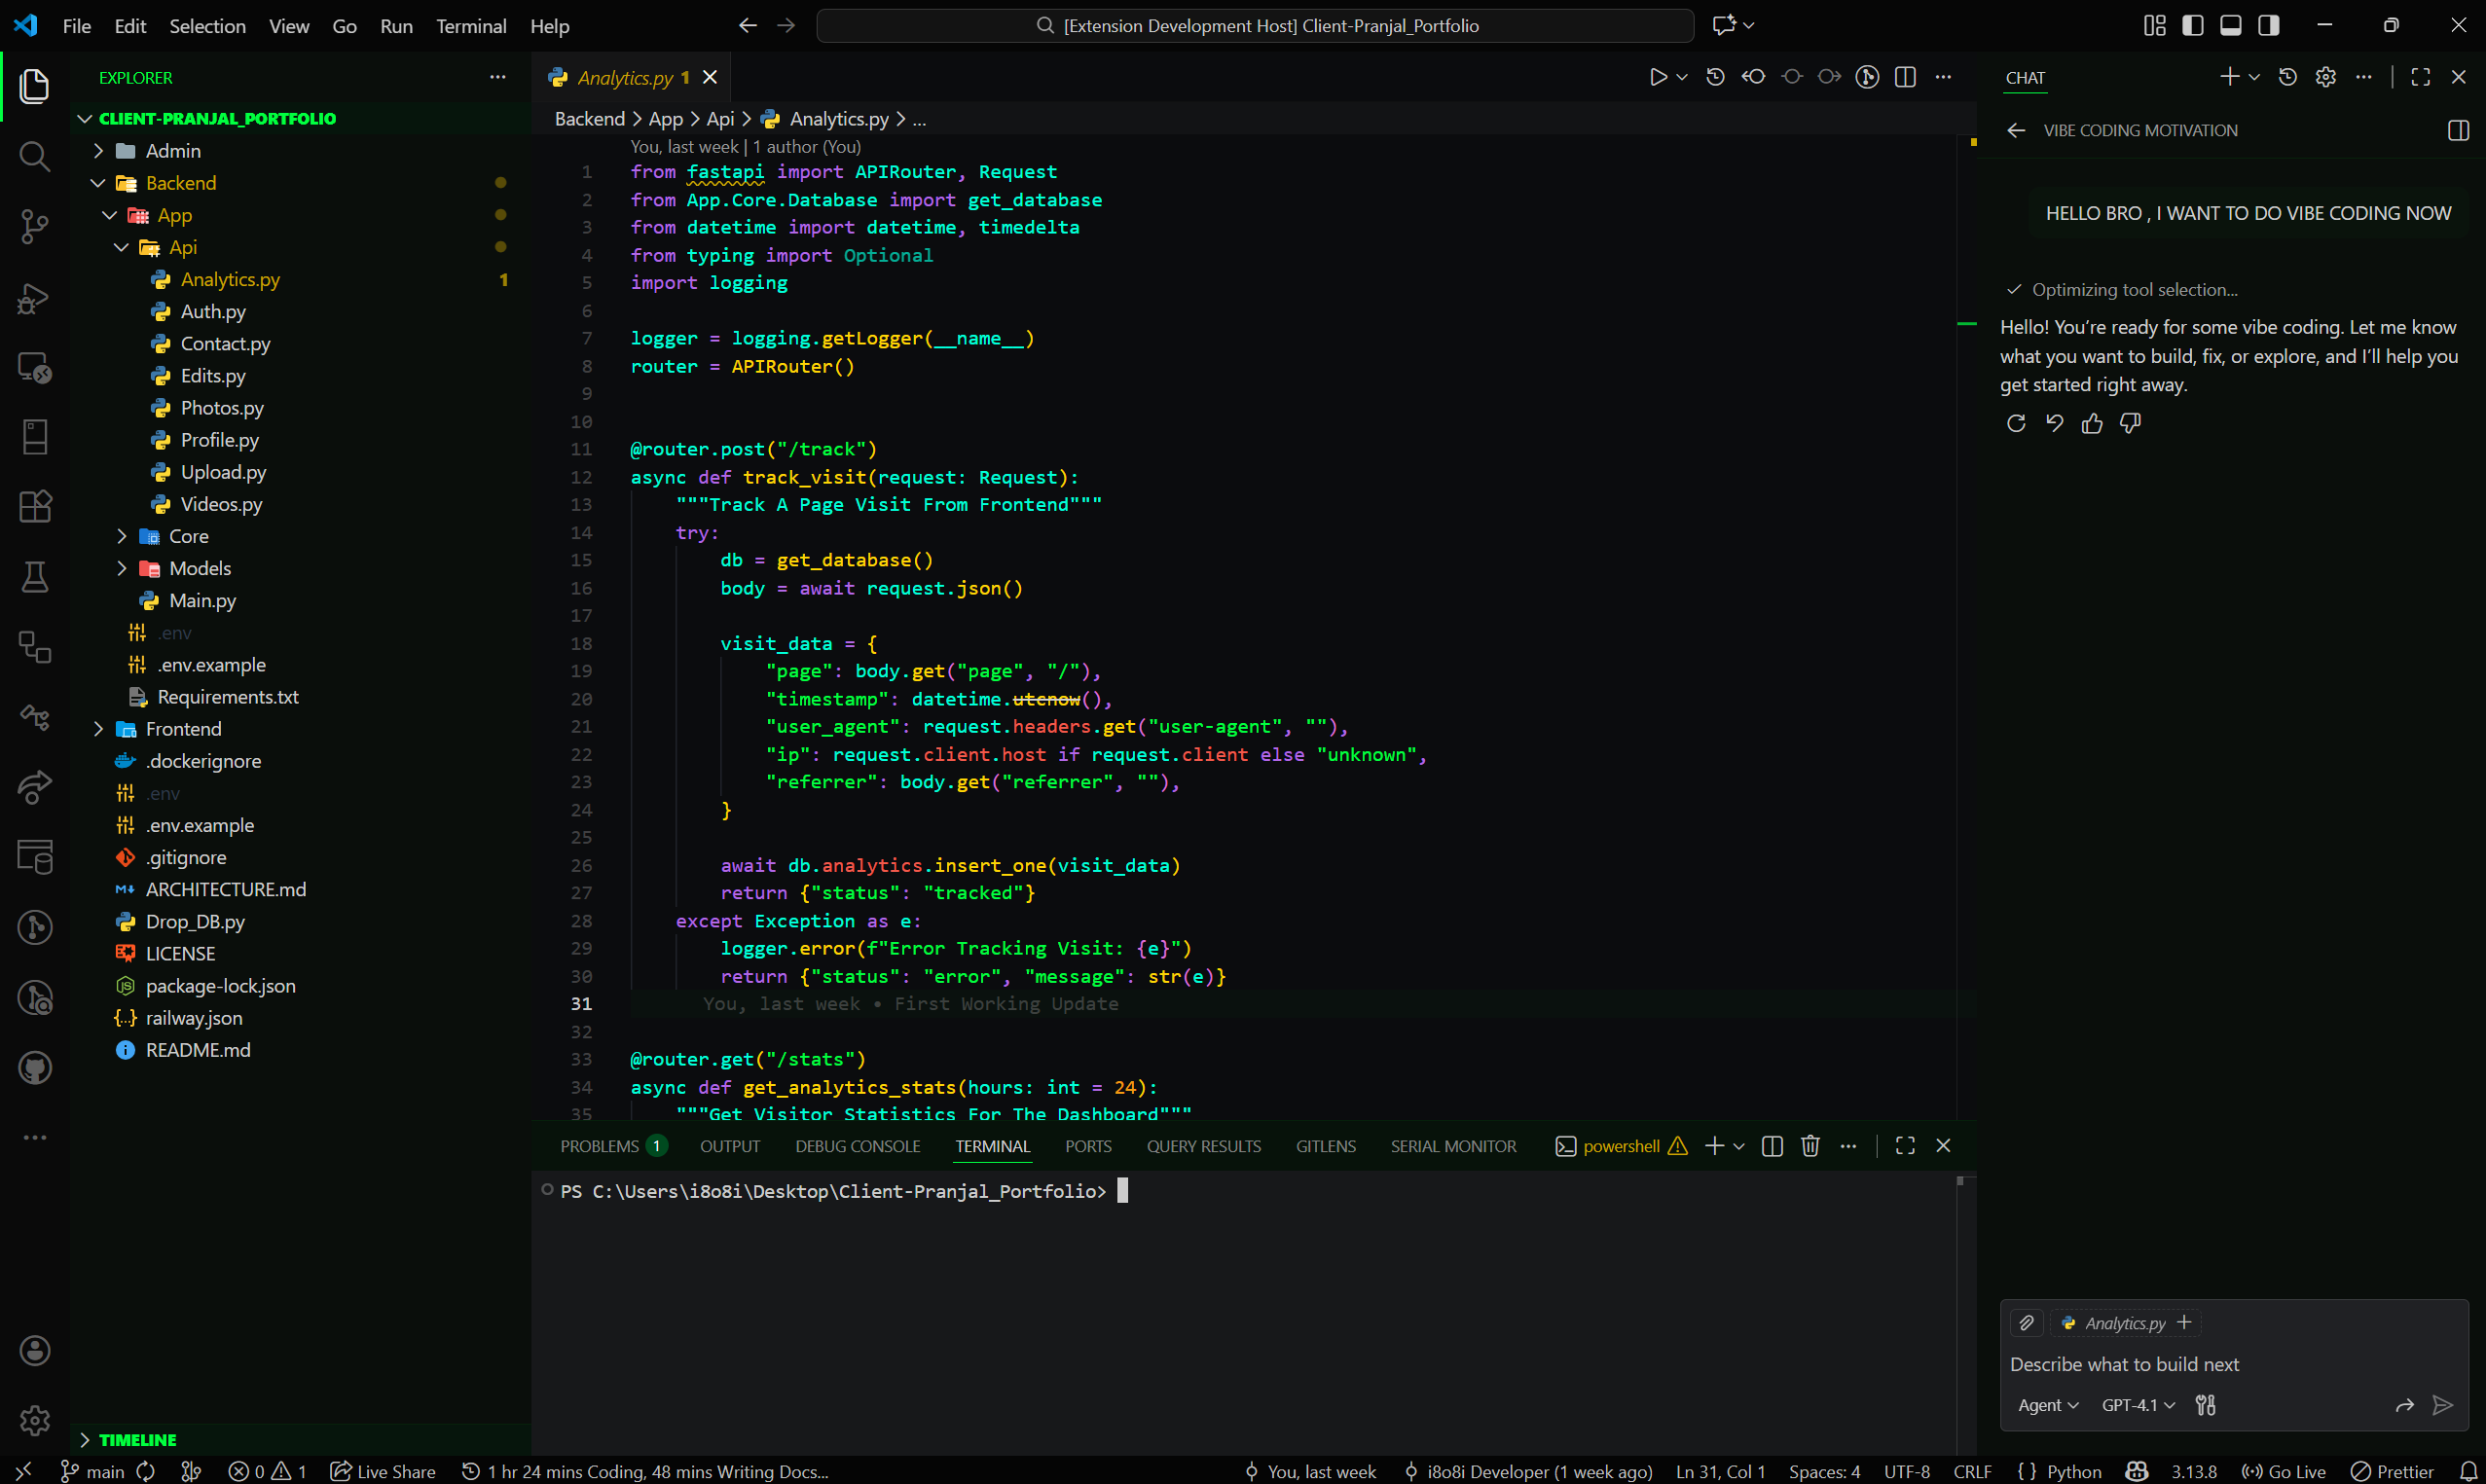This screenshot has width=2486, height=1484.
Task: Open chat settings gear
Action: pyautogui.click(x=2326, y=76)
